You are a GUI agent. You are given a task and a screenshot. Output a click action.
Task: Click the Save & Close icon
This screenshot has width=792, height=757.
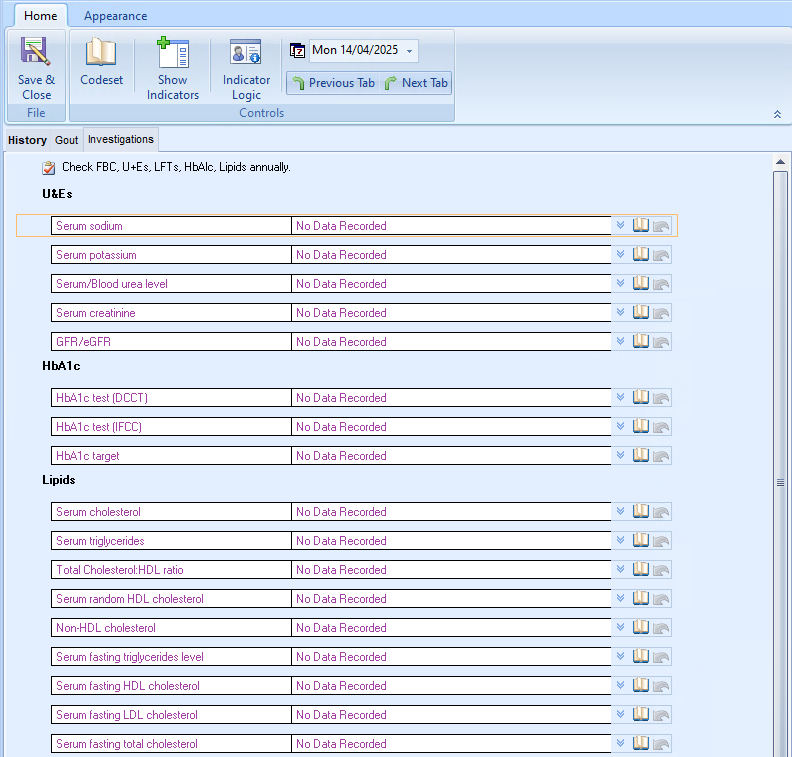tap(36, 52)
